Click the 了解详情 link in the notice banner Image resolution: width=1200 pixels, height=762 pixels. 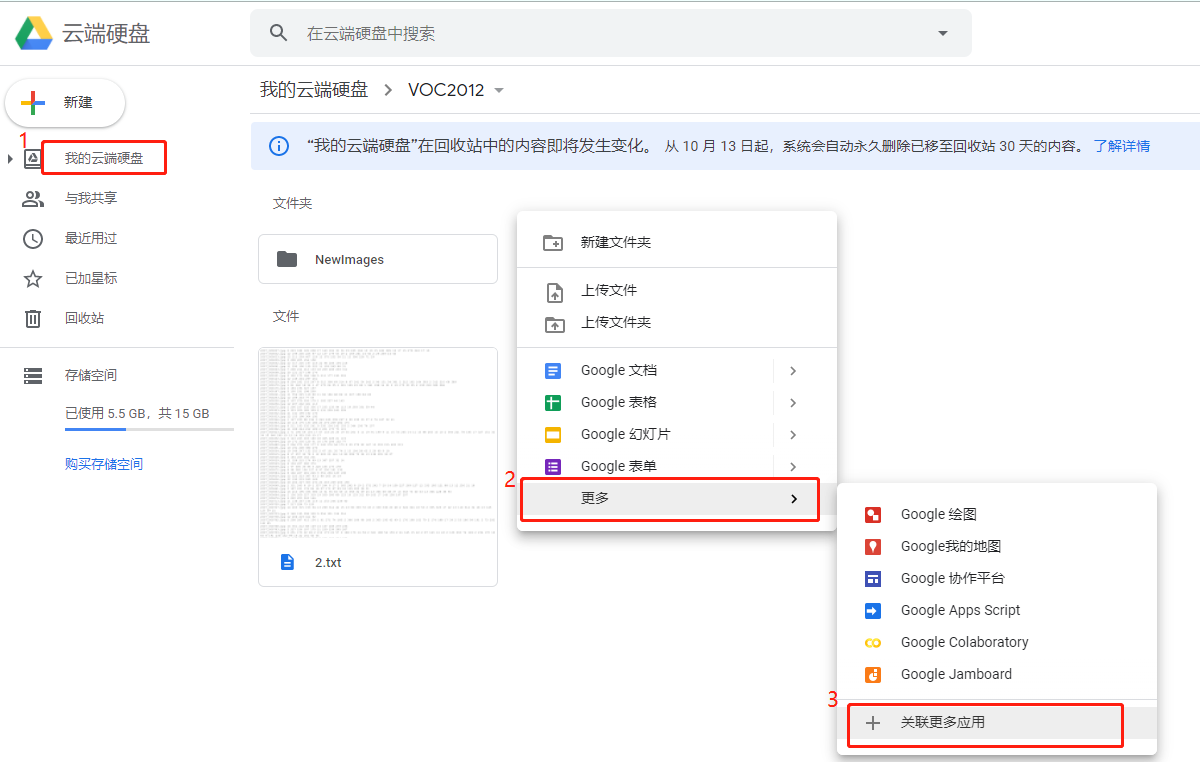(x=1121, y=145)
